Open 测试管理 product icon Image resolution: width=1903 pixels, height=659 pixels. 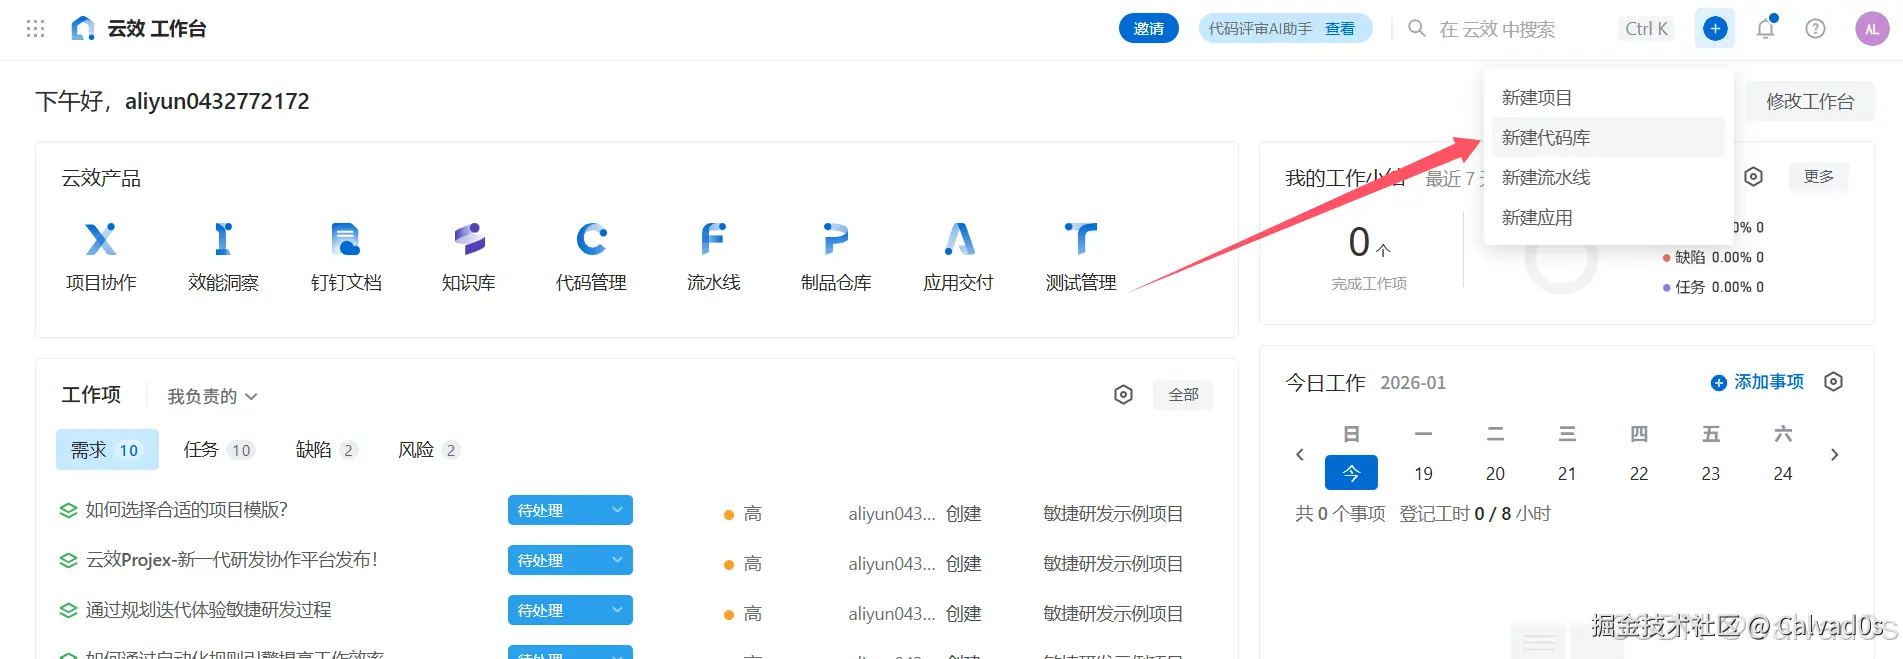pyautogui.click(x=1081, y=239)
